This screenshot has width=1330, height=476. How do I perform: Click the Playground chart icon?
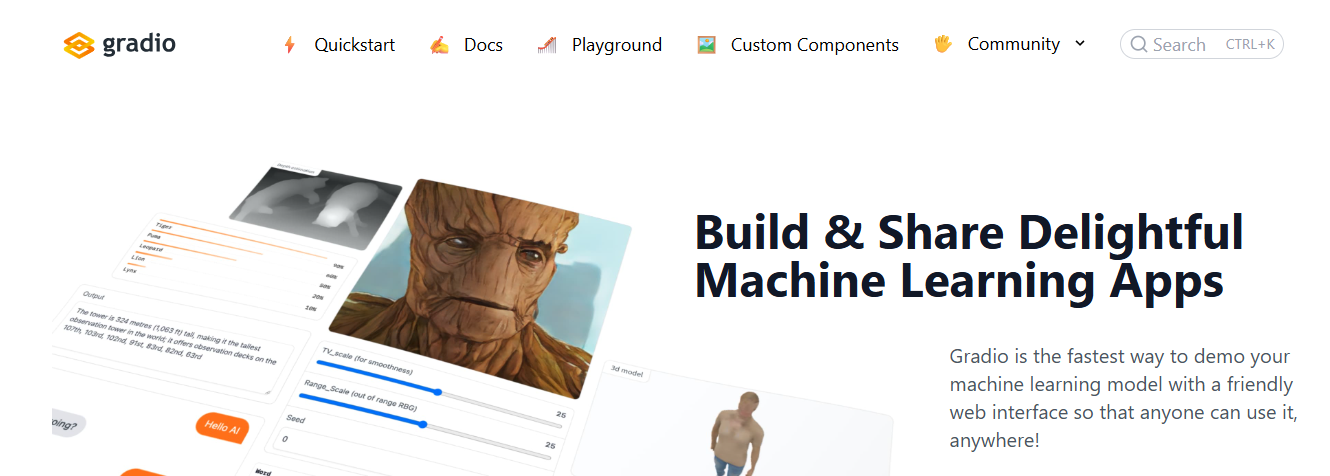(x=547, y=45)
